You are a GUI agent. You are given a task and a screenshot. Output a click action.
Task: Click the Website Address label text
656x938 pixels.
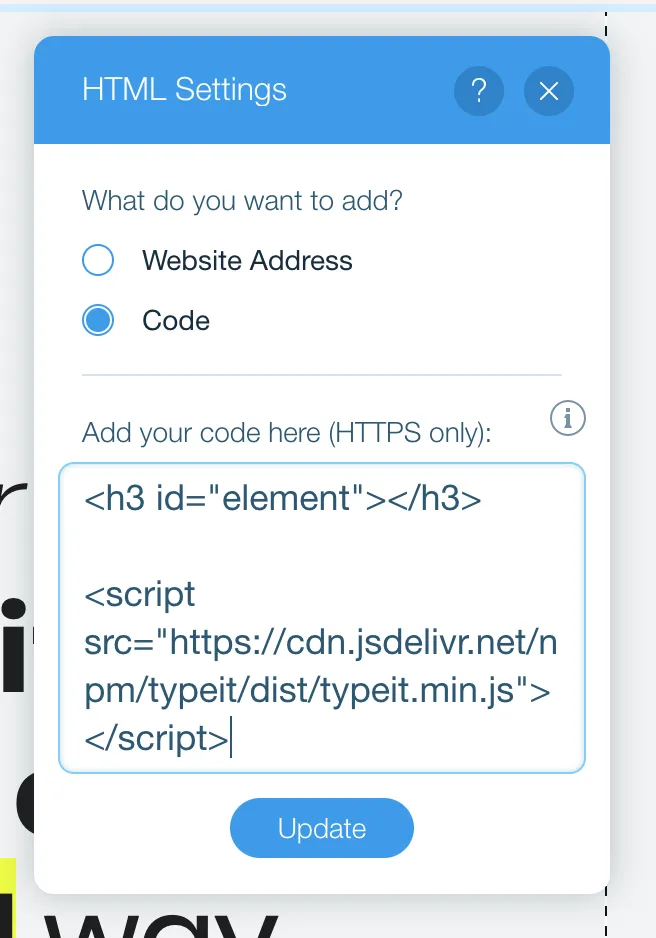click(x=248, y=260)
